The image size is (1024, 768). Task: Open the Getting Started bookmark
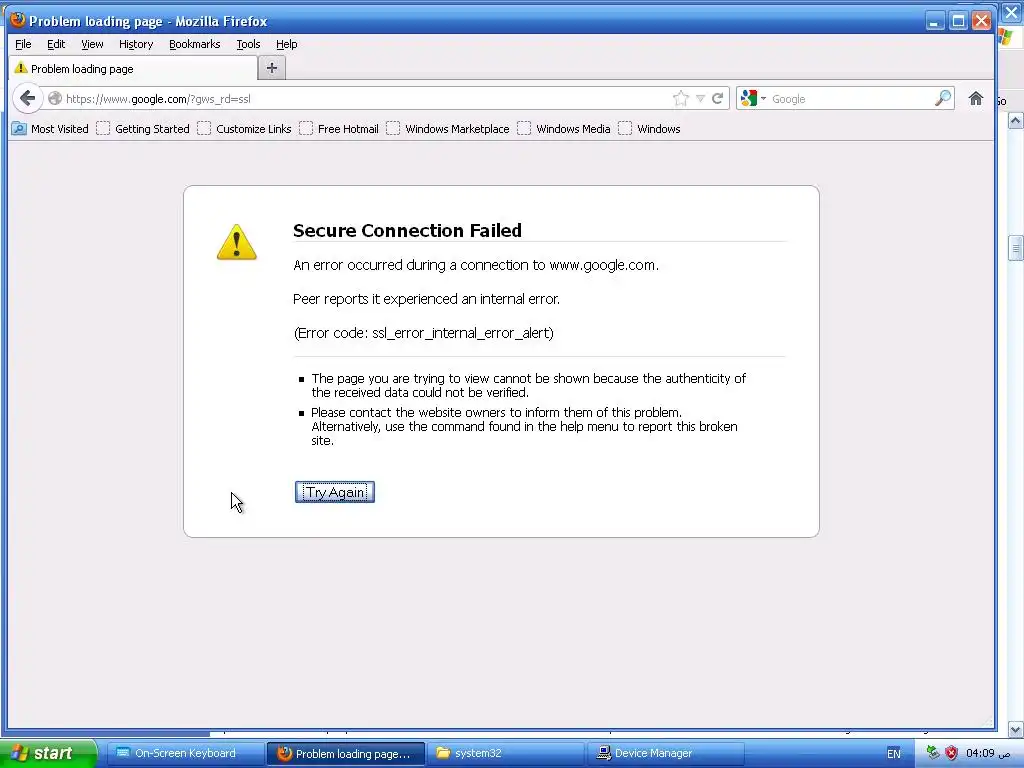pyautogui.click(x=143, y=129)
